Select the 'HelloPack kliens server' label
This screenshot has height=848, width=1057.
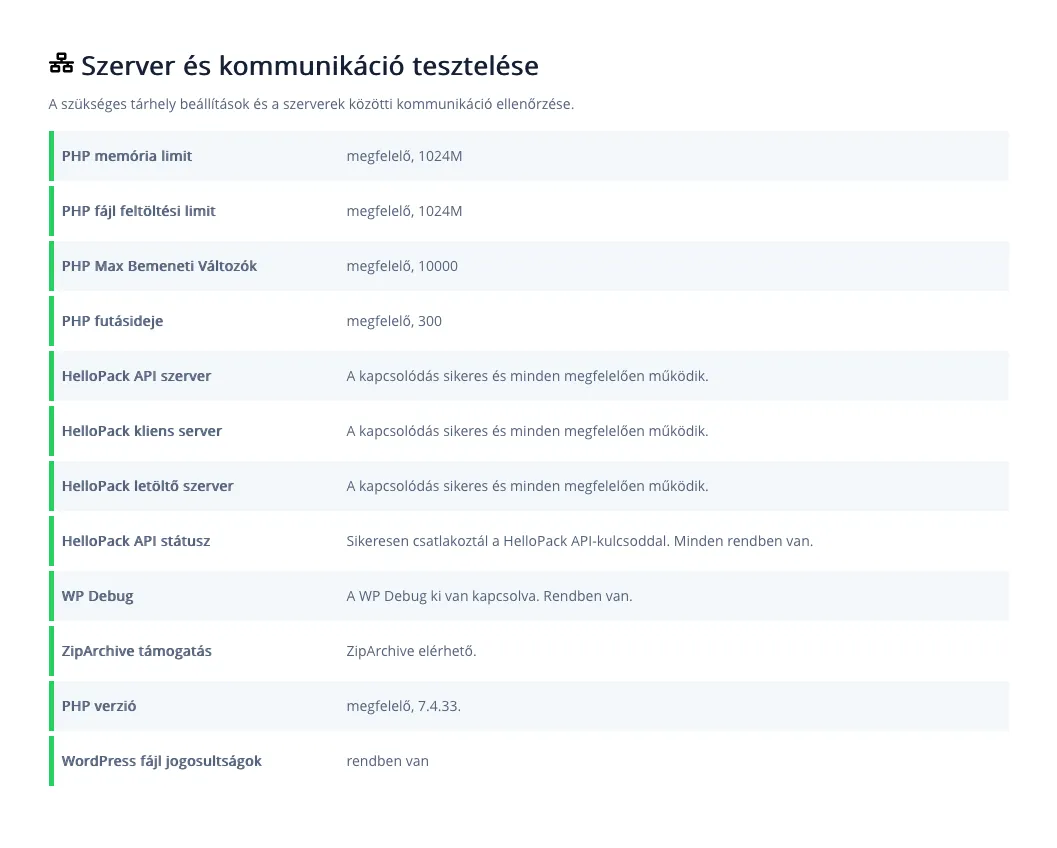142,431
